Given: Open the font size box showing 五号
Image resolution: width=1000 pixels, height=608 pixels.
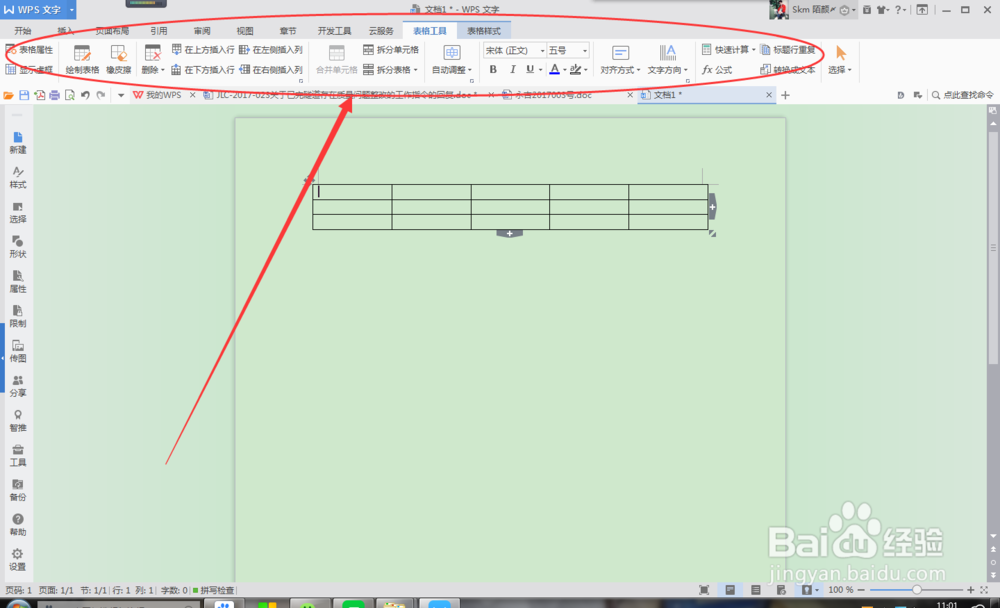Looking at the screenshot, I should (x=568, y=50).
